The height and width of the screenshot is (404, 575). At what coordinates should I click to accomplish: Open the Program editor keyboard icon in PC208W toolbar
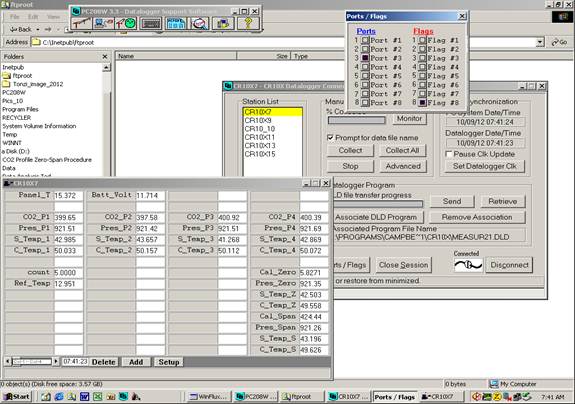[x=151, y=23]
